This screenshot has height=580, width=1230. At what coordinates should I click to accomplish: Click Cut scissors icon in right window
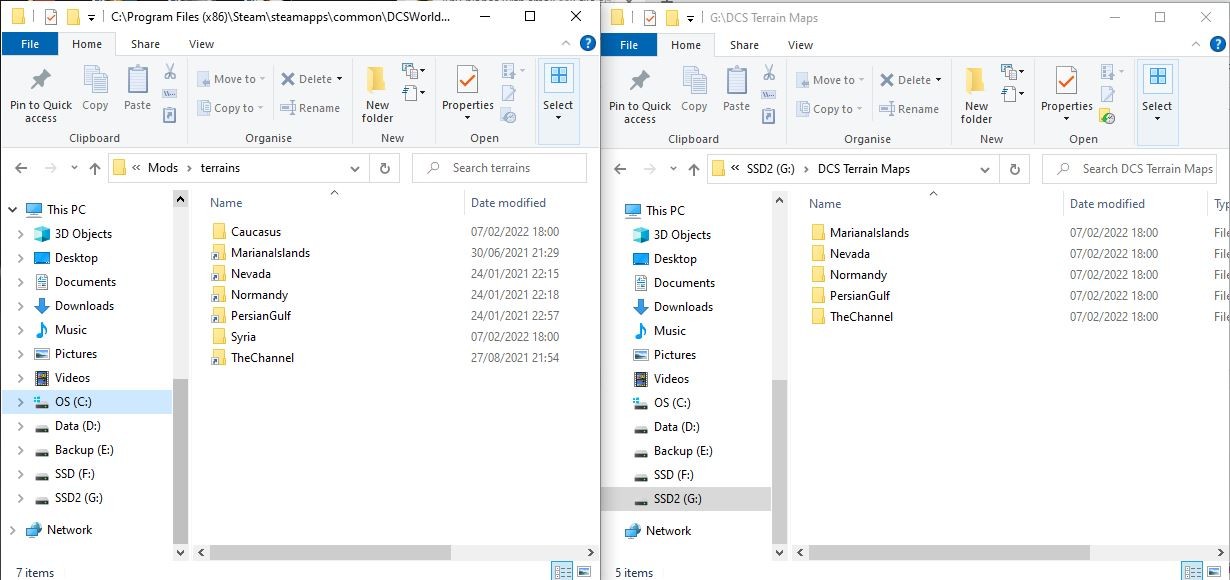point(768,73)
